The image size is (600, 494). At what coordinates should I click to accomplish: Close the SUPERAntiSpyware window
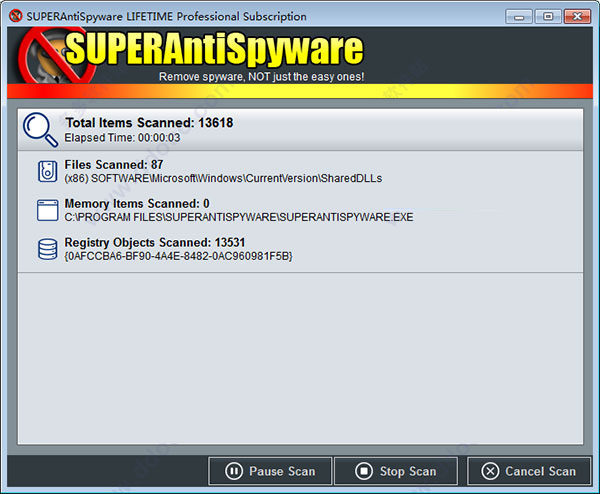(577, 17)
